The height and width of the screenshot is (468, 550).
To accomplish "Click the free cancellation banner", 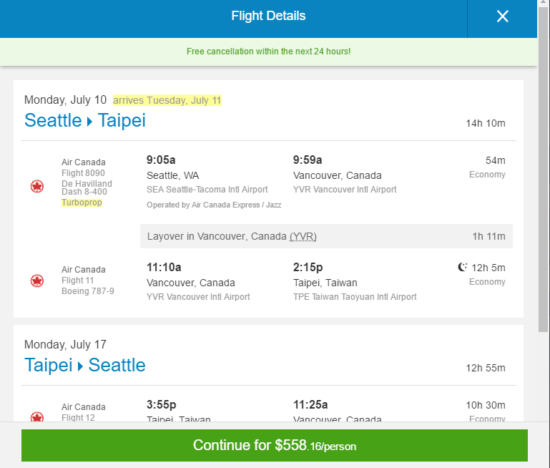I will click(x=268, y=52).
